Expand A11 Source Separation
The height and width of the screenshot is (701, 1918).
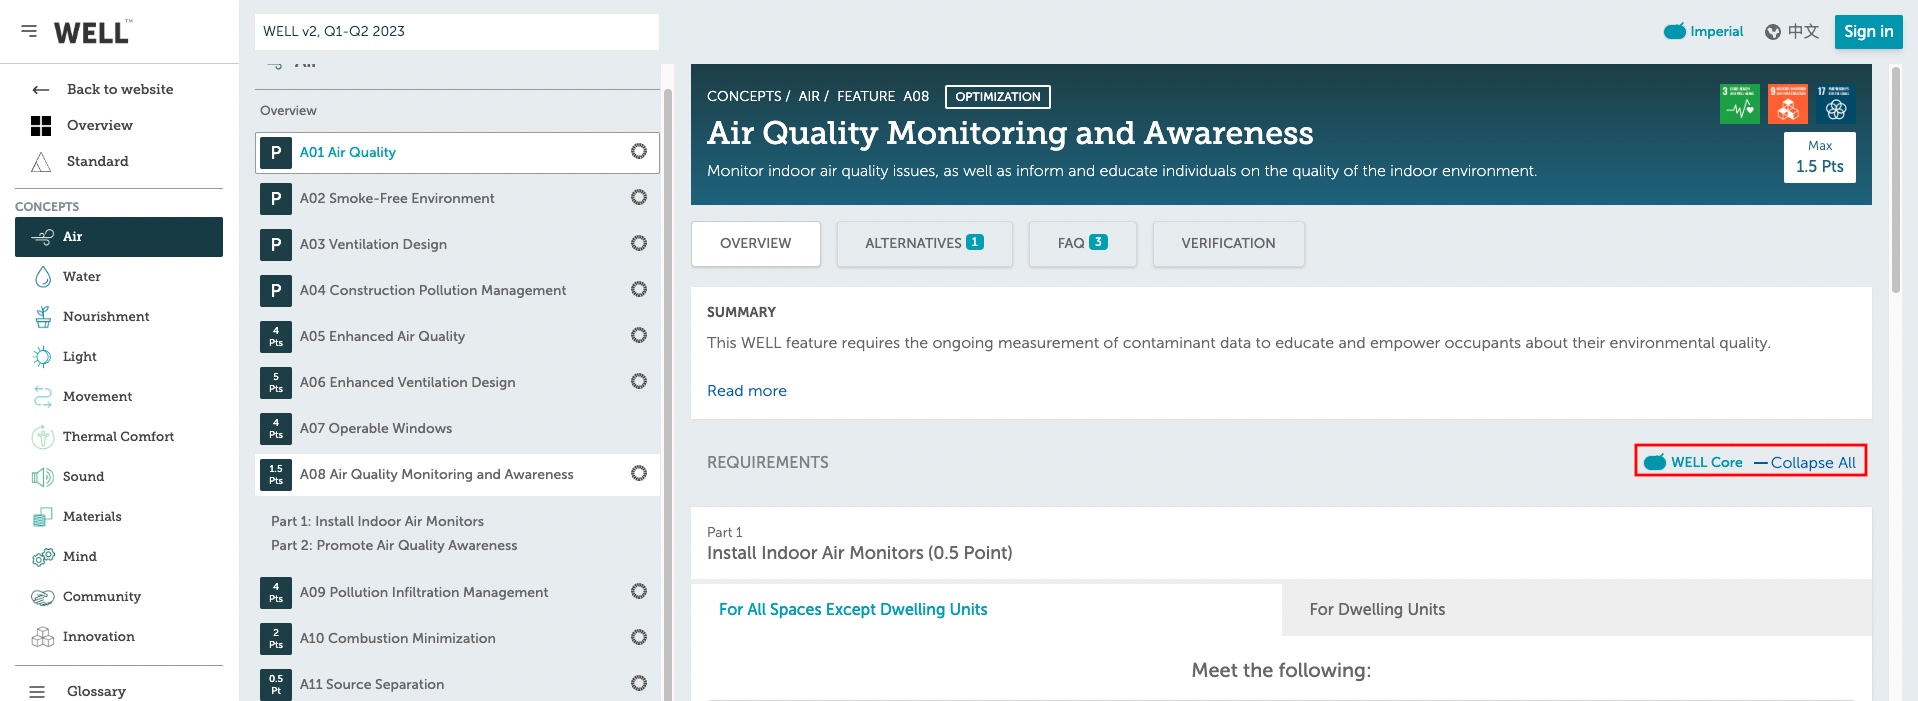pyautogui.click(x=457, y=685)
